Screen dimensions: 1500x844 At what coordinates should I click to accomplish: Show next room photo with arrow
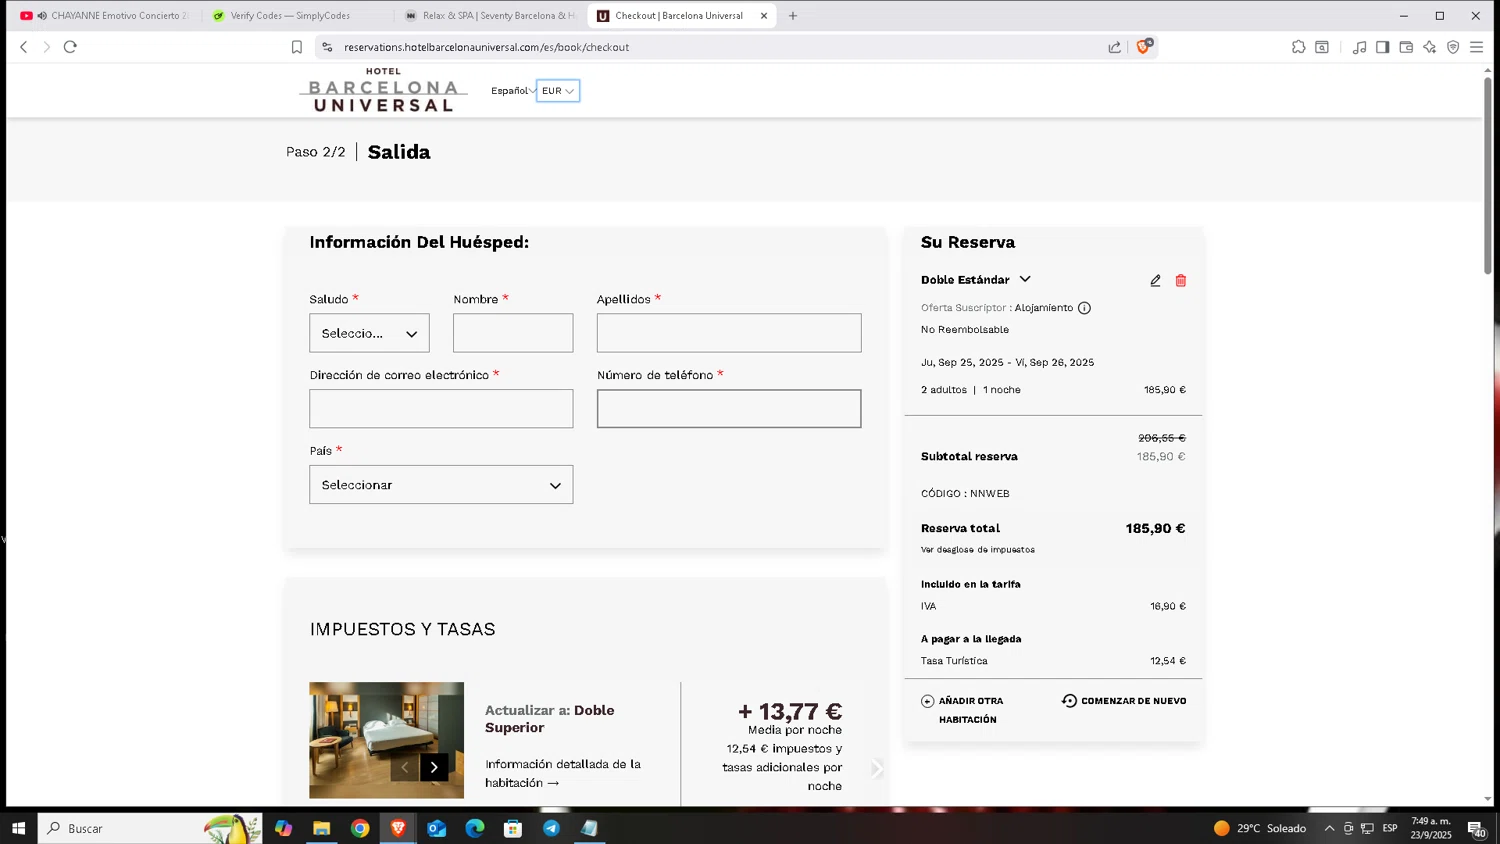434,767
